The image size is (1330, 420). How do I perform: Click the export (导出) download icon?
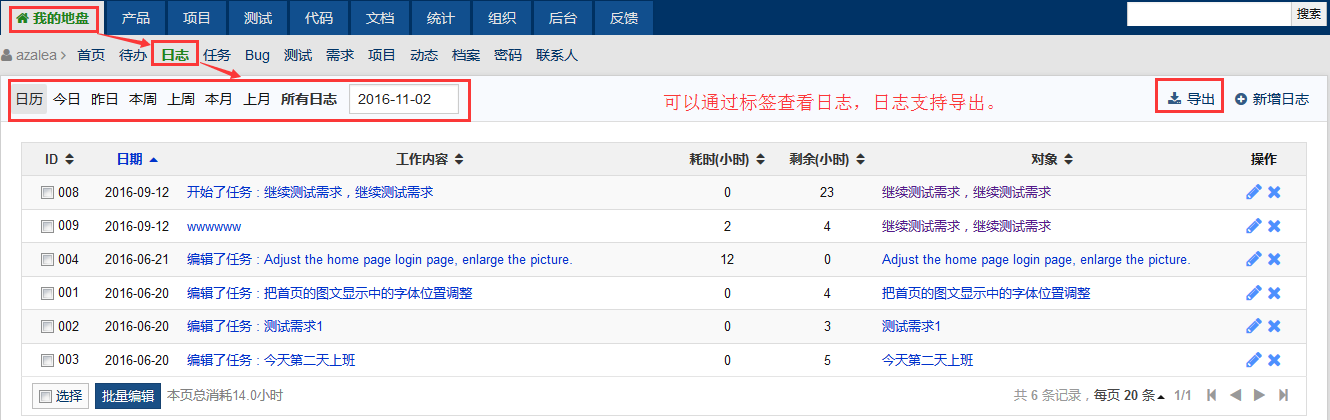[x=1174, y=99]
